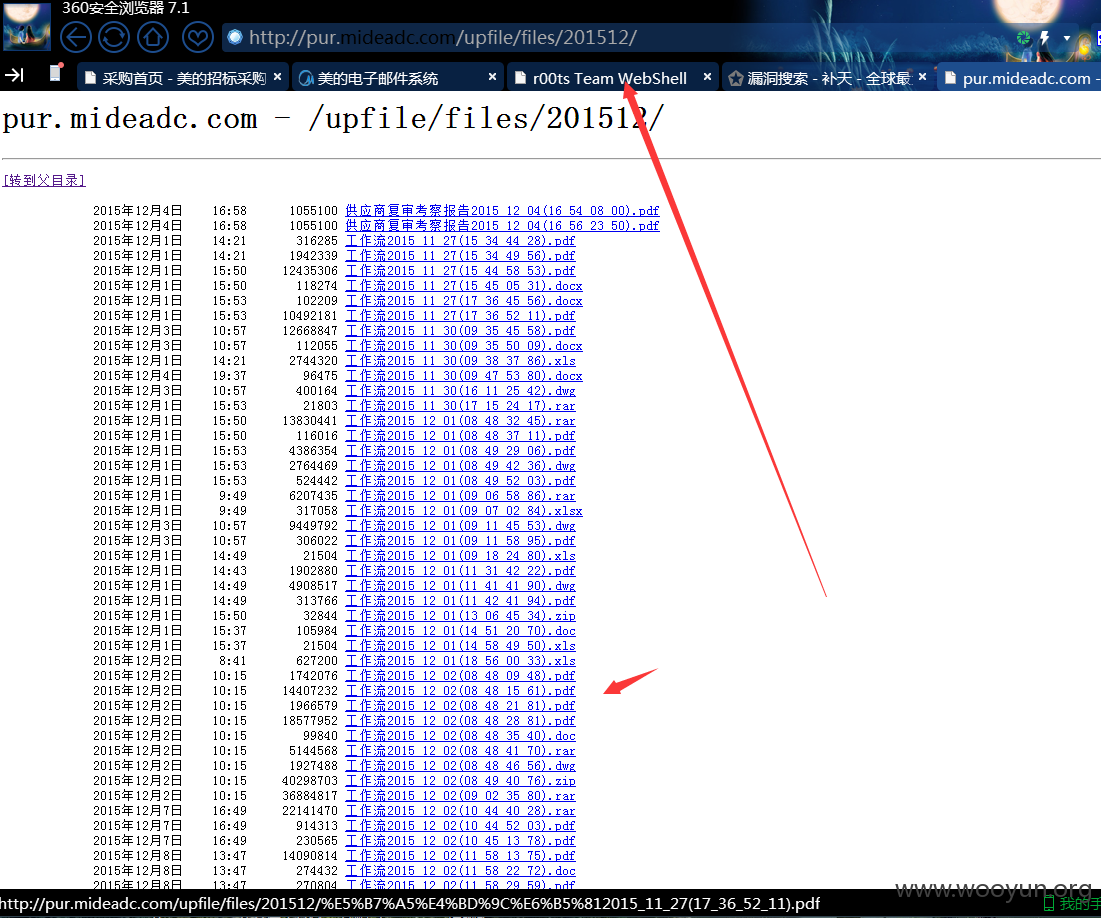
Task: Open 工作流2015_11_30(17_15_24_17).rar
Action: (x=460, y=406)
